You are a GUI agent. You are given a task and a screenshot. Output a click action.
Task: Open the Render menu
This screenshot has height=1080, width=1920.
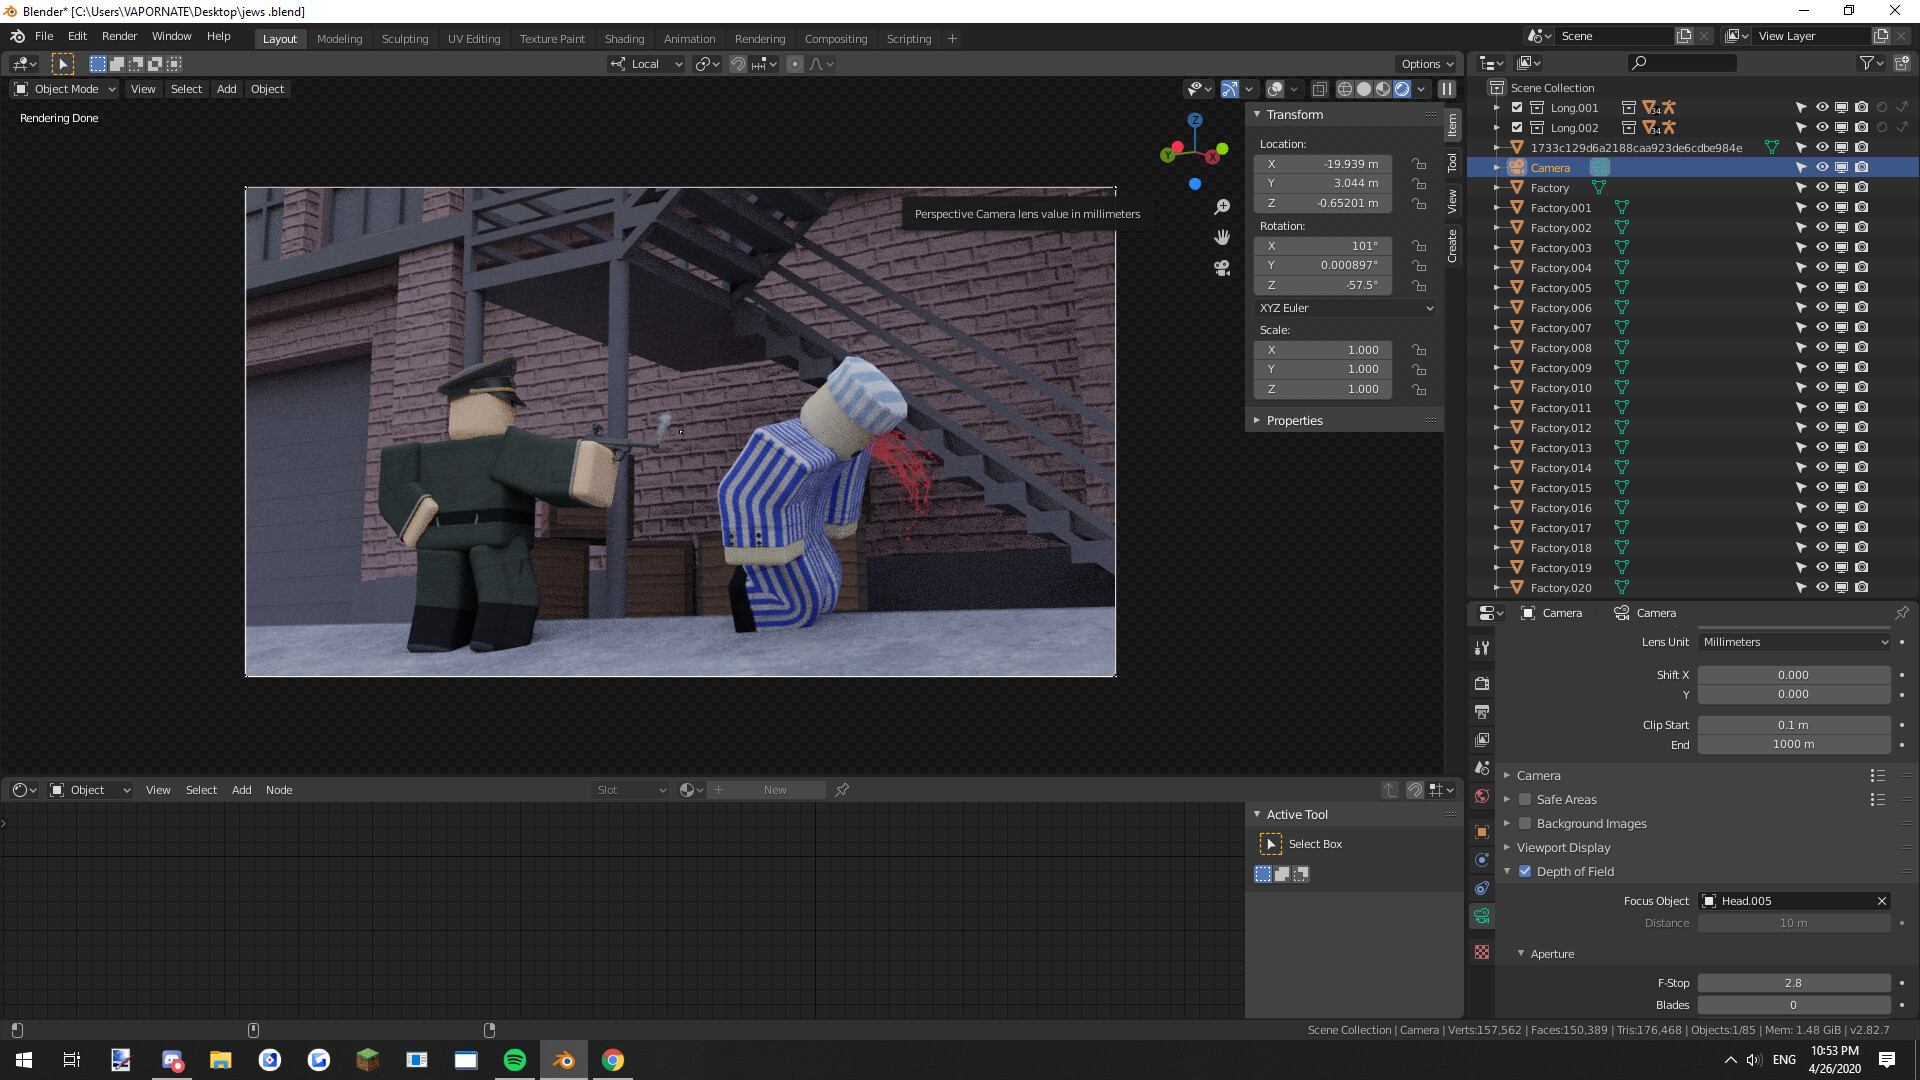[x=119, y=36]
